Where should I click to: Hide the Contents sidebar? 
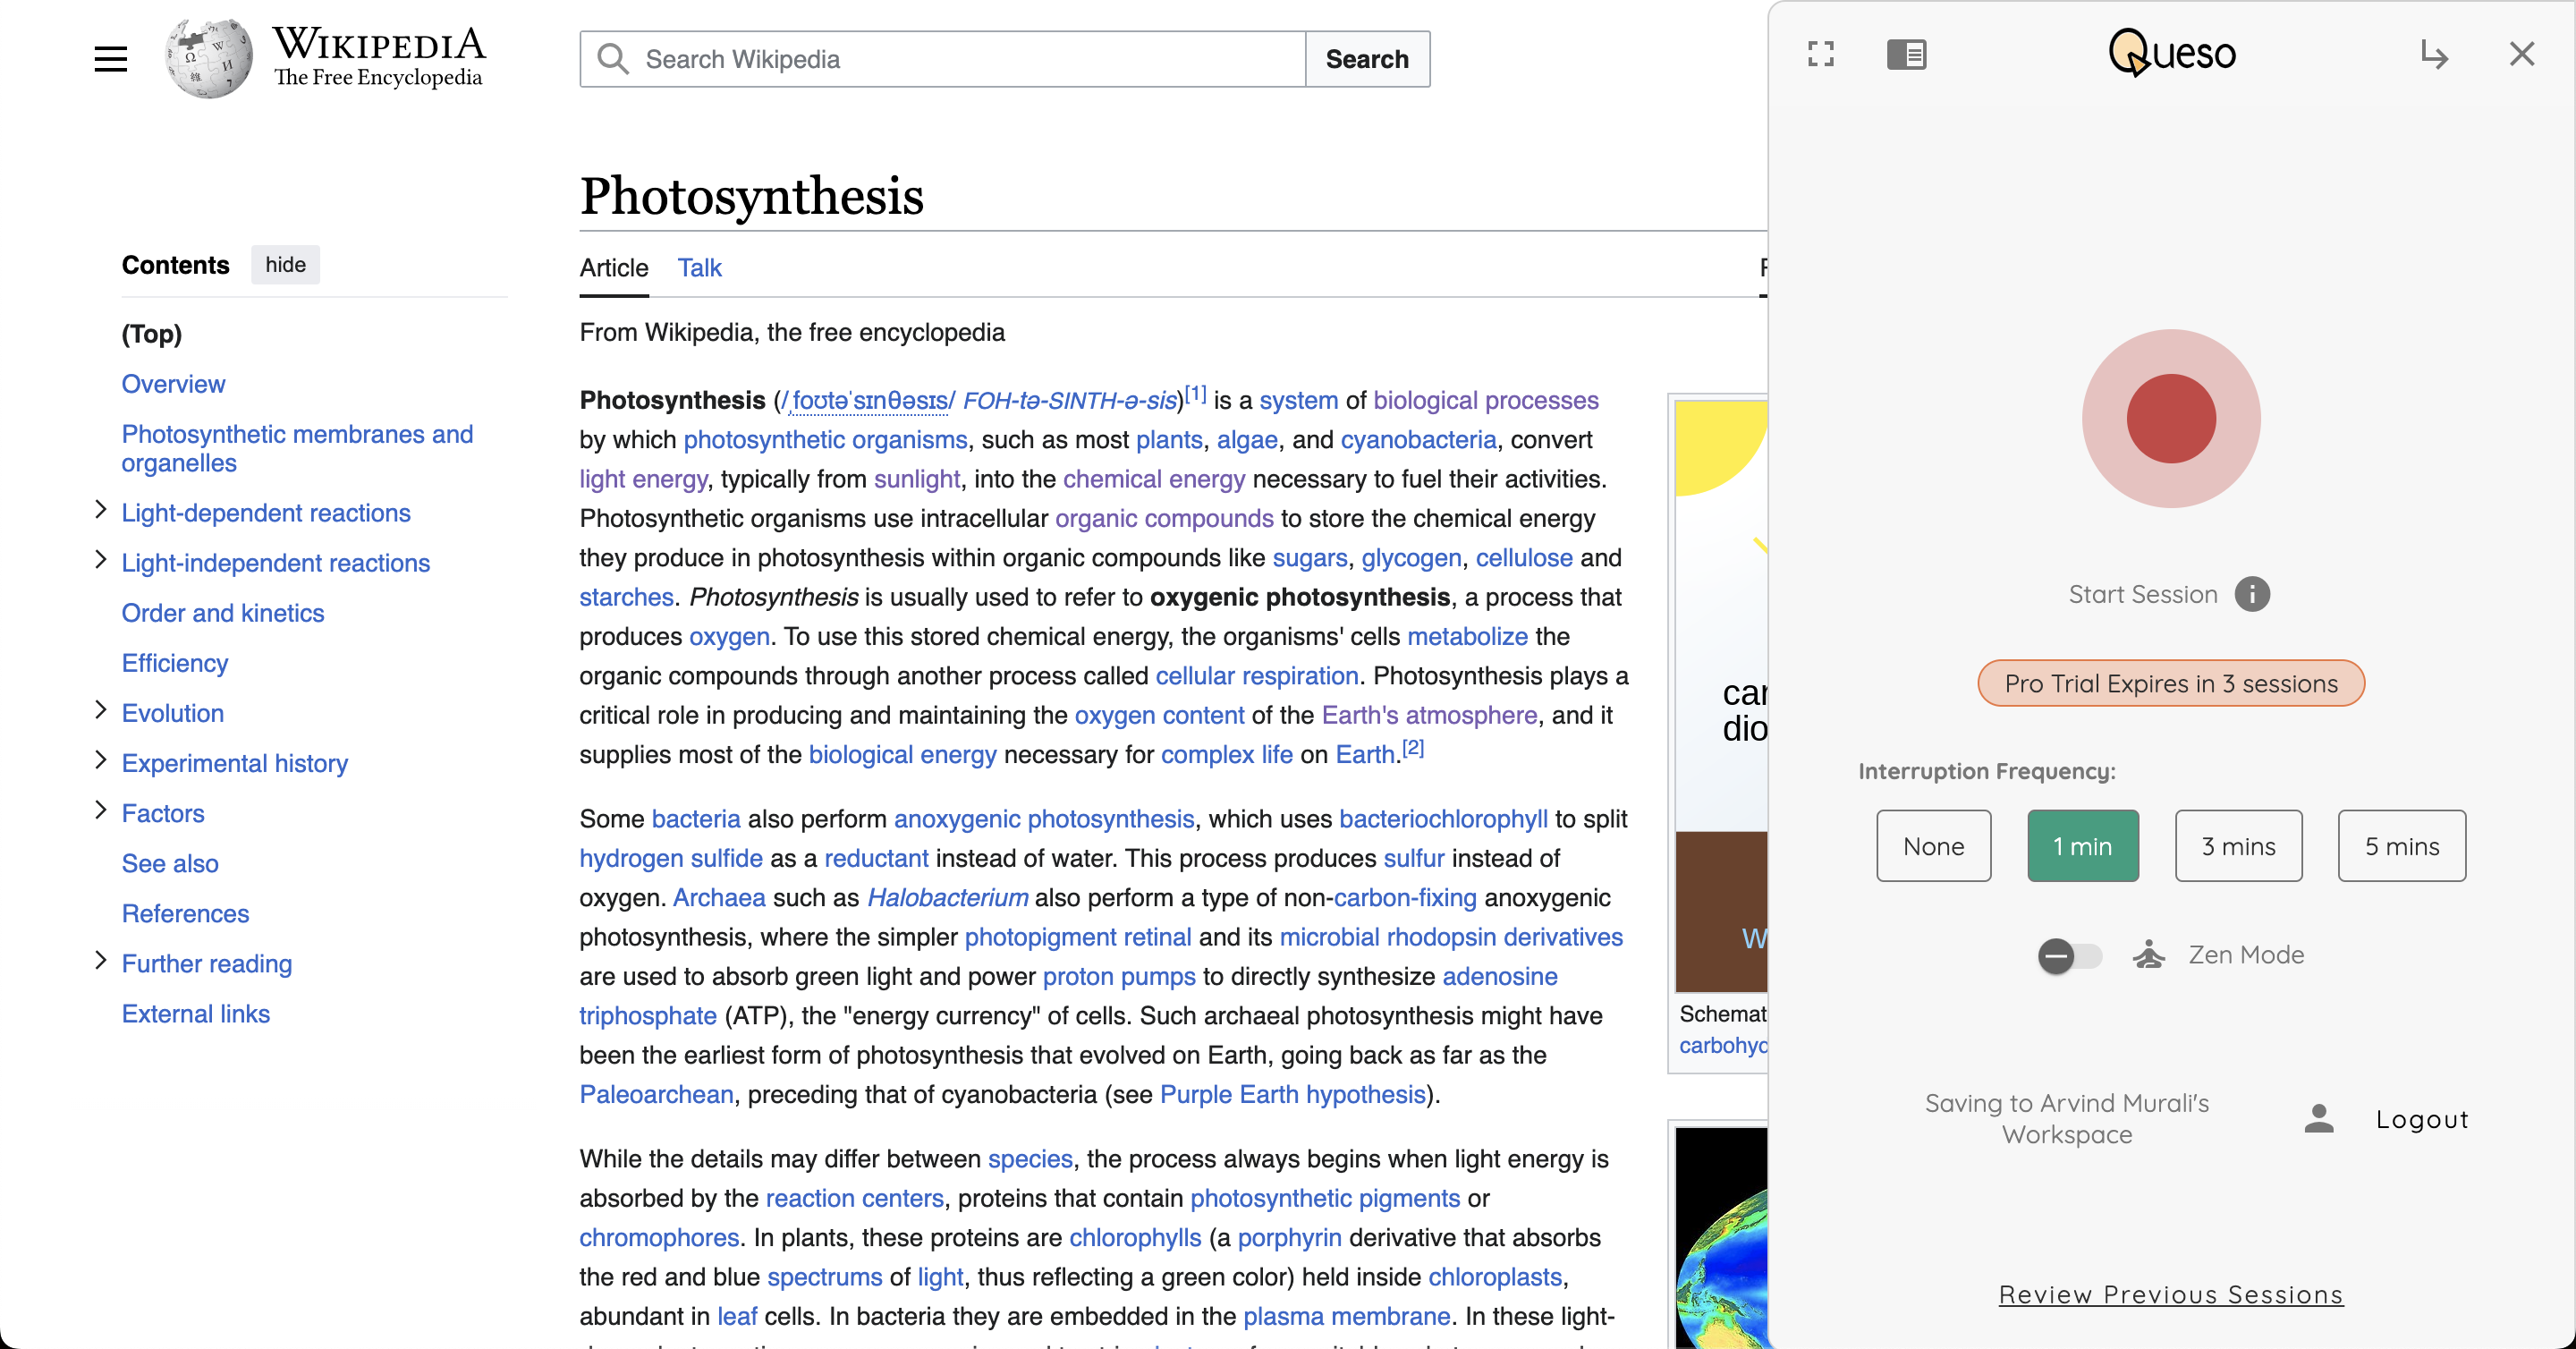(285, 264)
